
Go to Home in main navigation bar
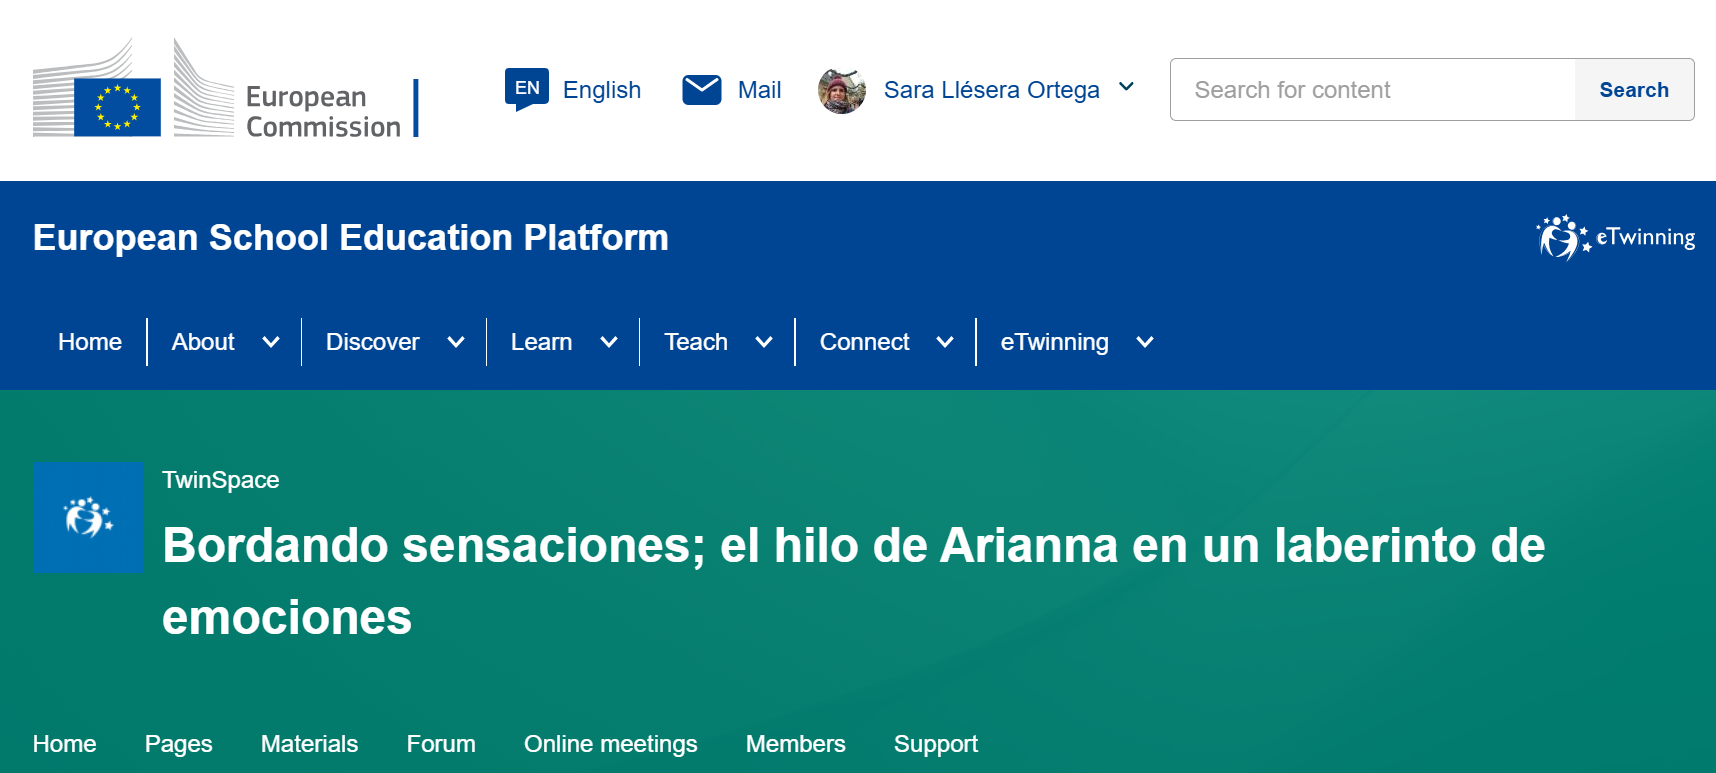click(90, 342)
